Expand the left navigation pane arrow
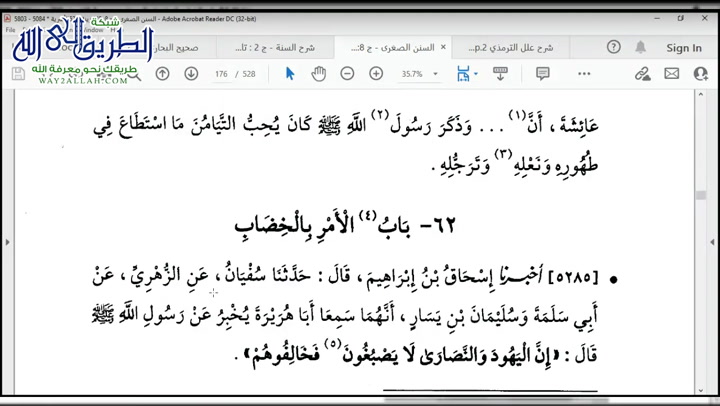 (x=7, y=242)
